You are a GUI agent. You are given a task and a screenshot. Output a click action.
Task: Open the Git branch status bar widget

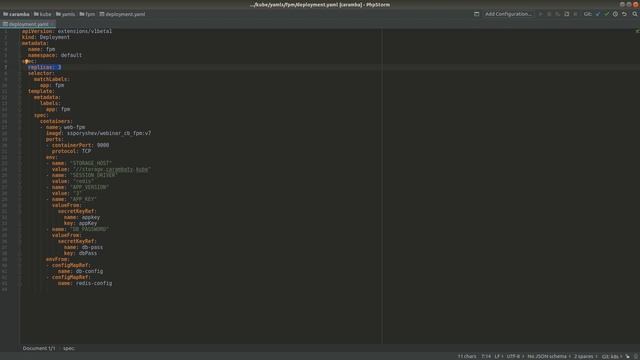[611, 356]
